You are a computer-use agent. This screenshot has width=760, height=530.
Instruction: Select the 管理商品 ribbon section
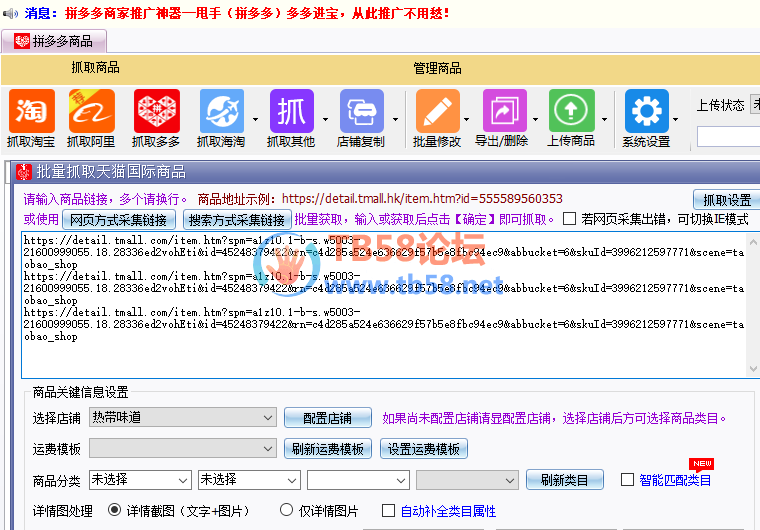(437, 68)
